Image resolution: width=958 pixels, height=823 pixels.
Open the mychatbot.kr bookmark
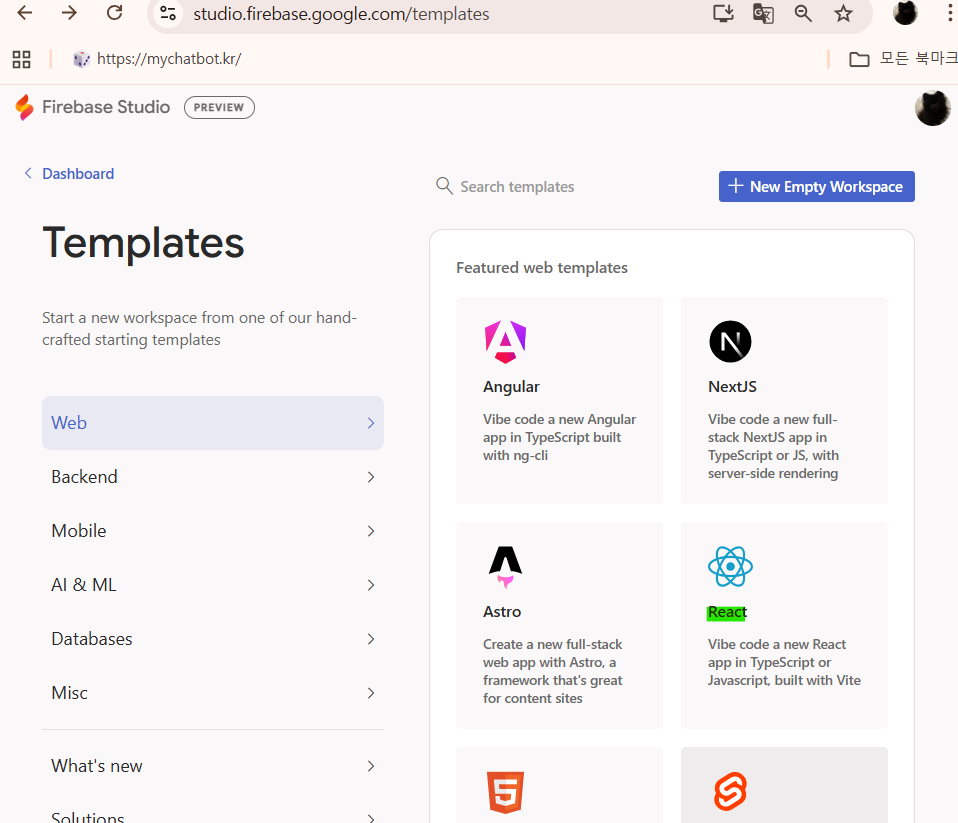pos(158,59)
